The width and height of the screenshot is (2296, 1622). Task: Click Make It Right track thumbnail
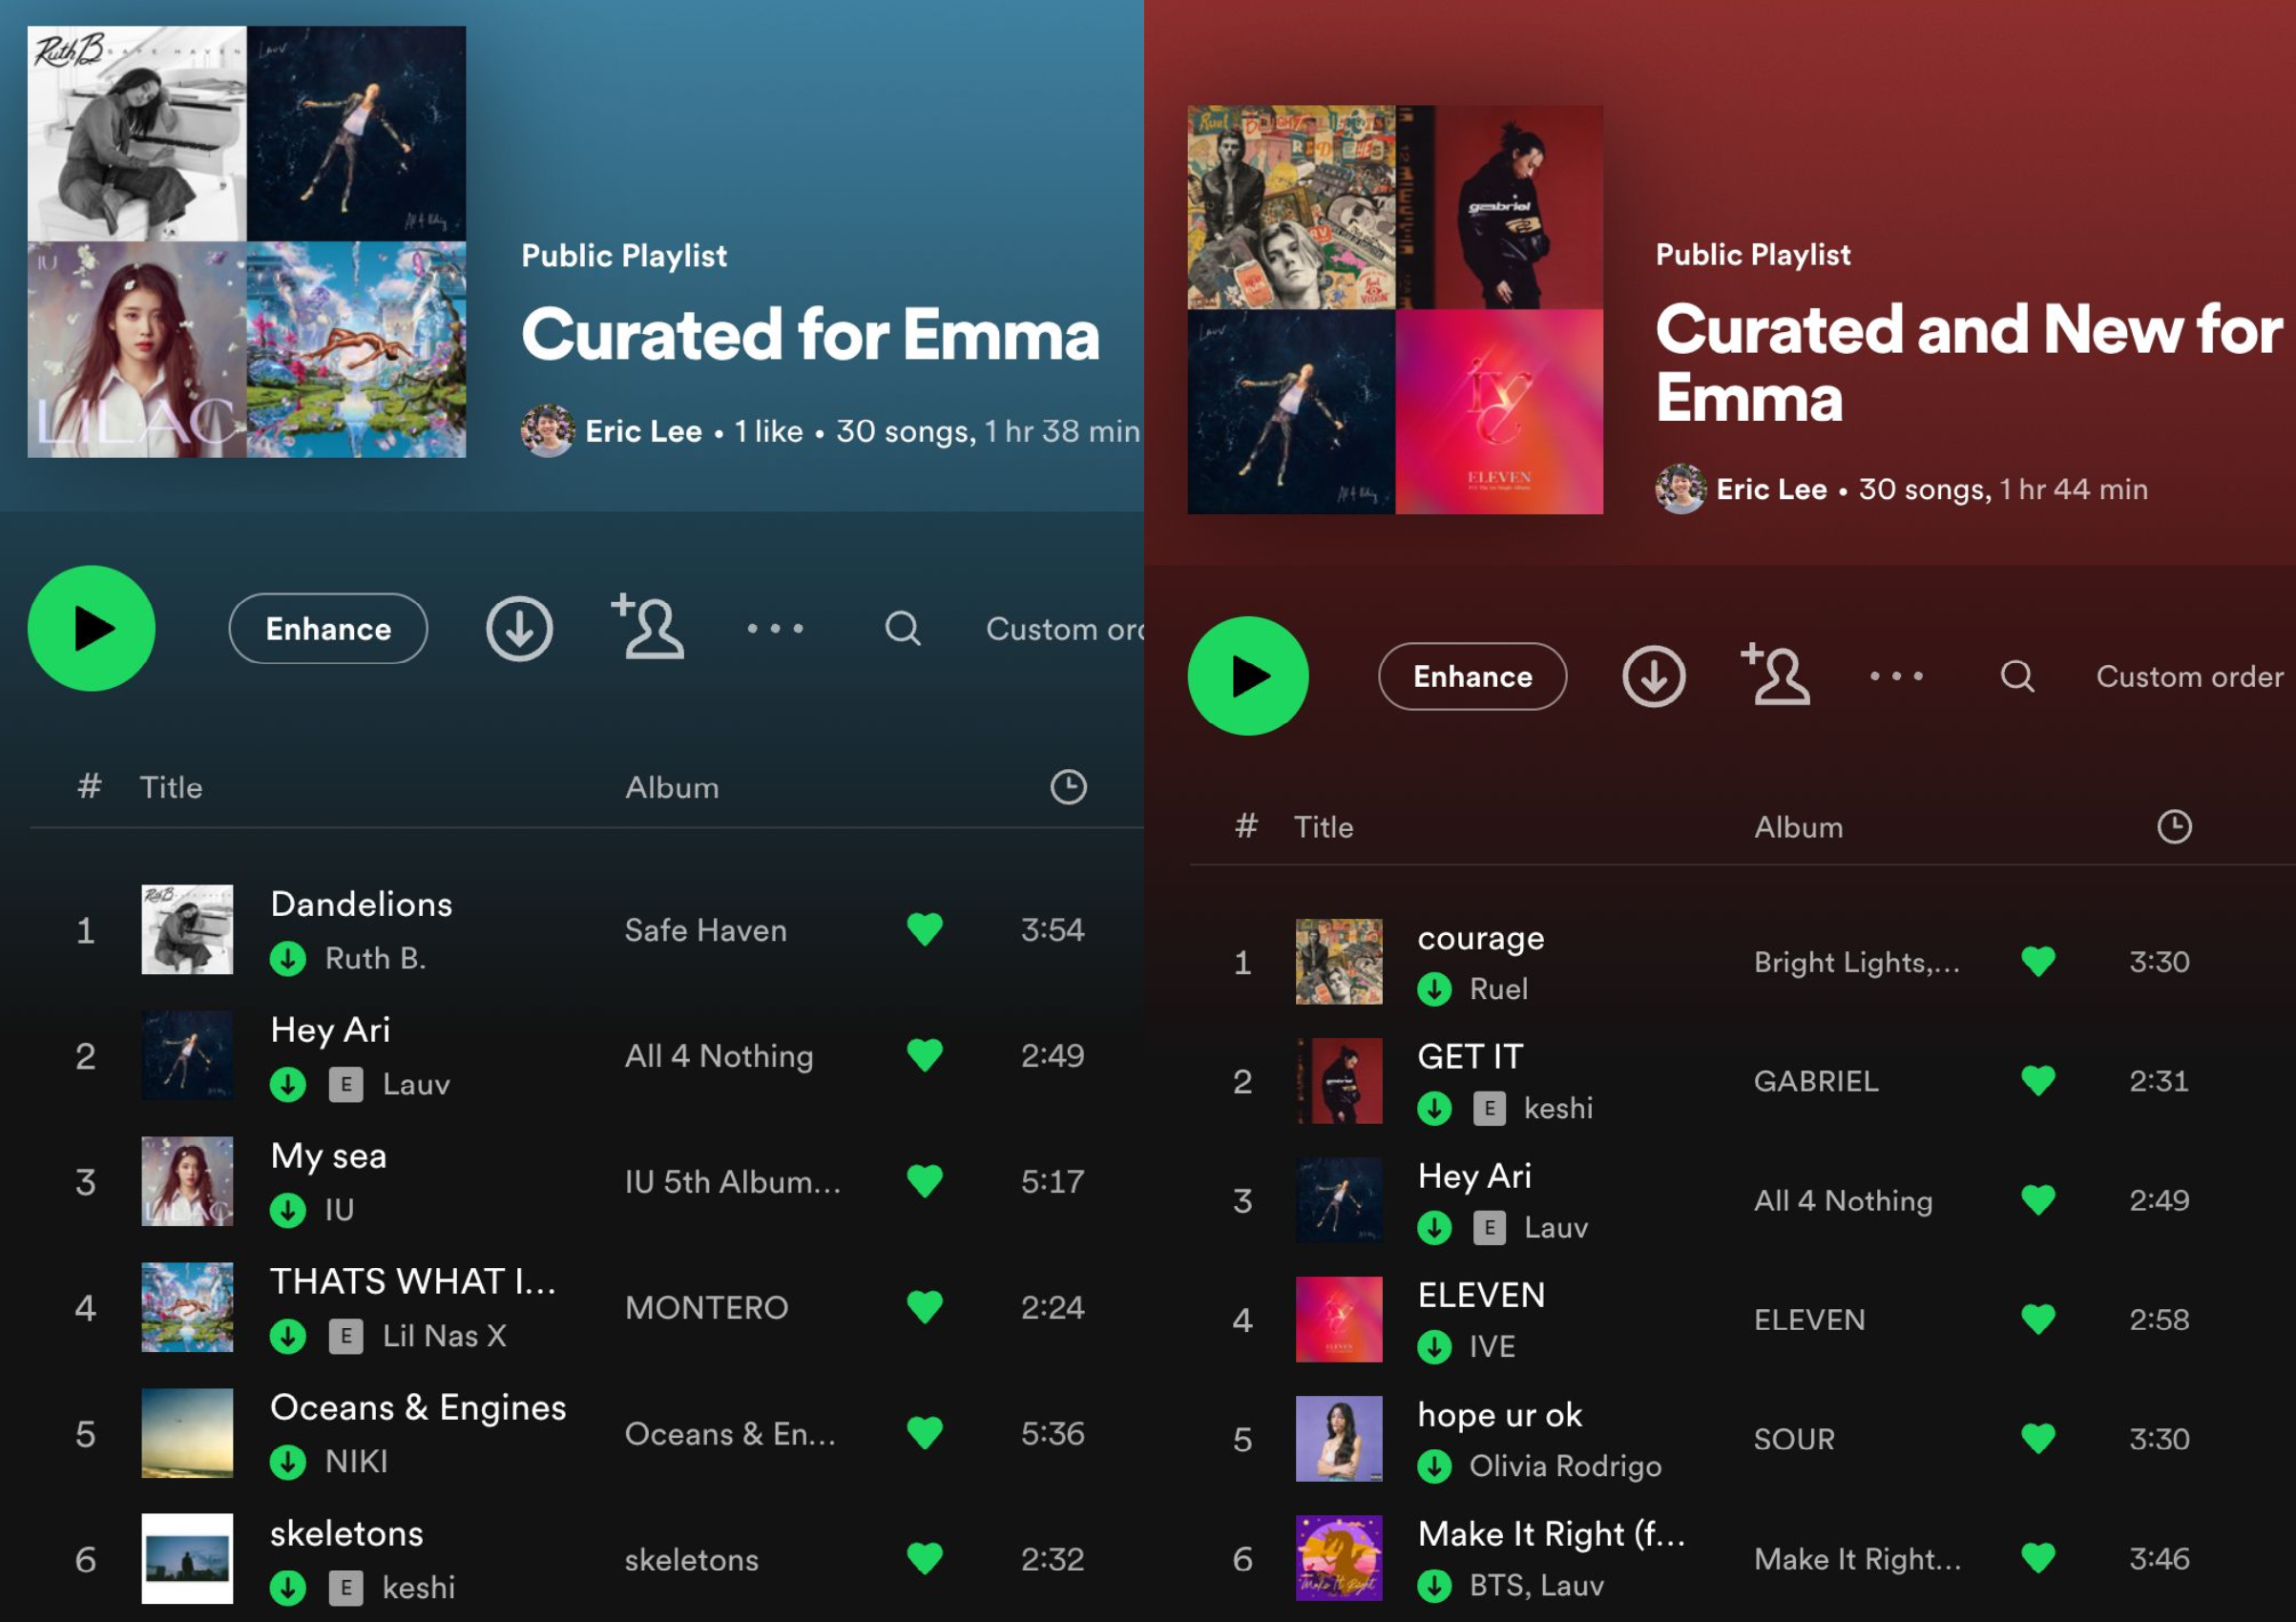(1339, 1558)
